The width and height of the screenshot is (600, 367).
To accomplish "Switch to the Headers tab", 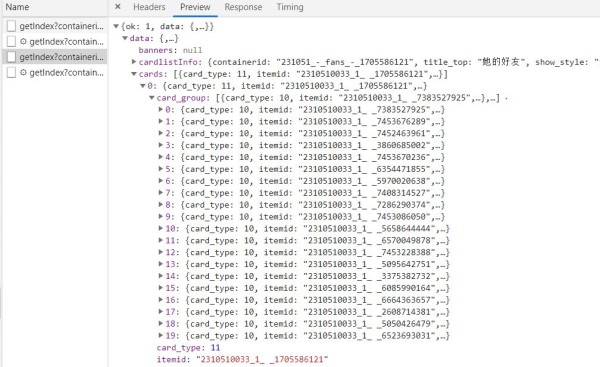I will 149,7.
